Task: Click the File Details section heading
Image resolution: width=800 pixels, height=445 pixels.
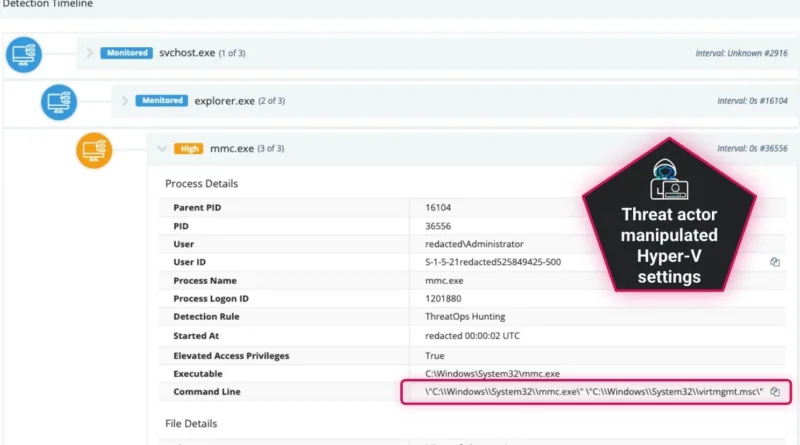Action: [x=191, y=423]
